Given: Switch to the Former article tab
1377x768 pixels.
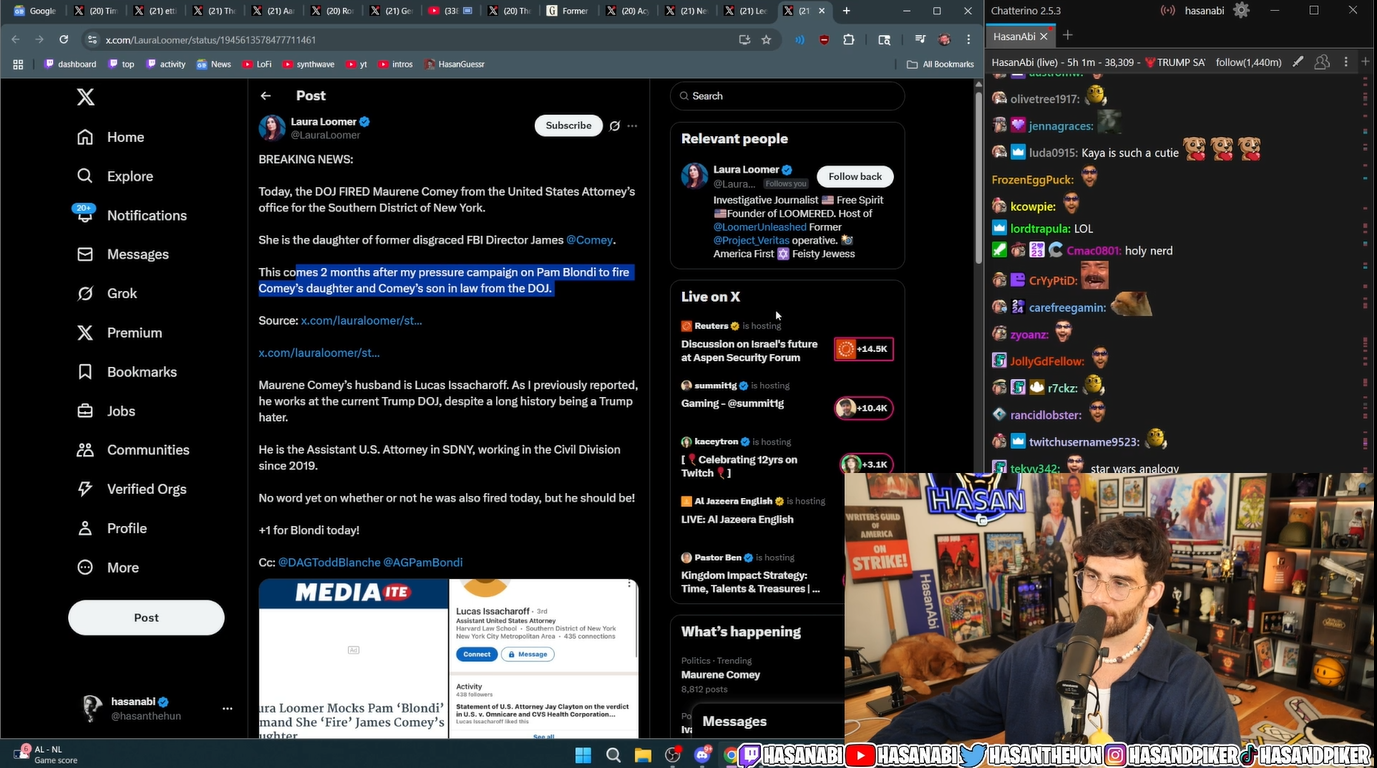Looking at the screenshot, I should point(567,11).
